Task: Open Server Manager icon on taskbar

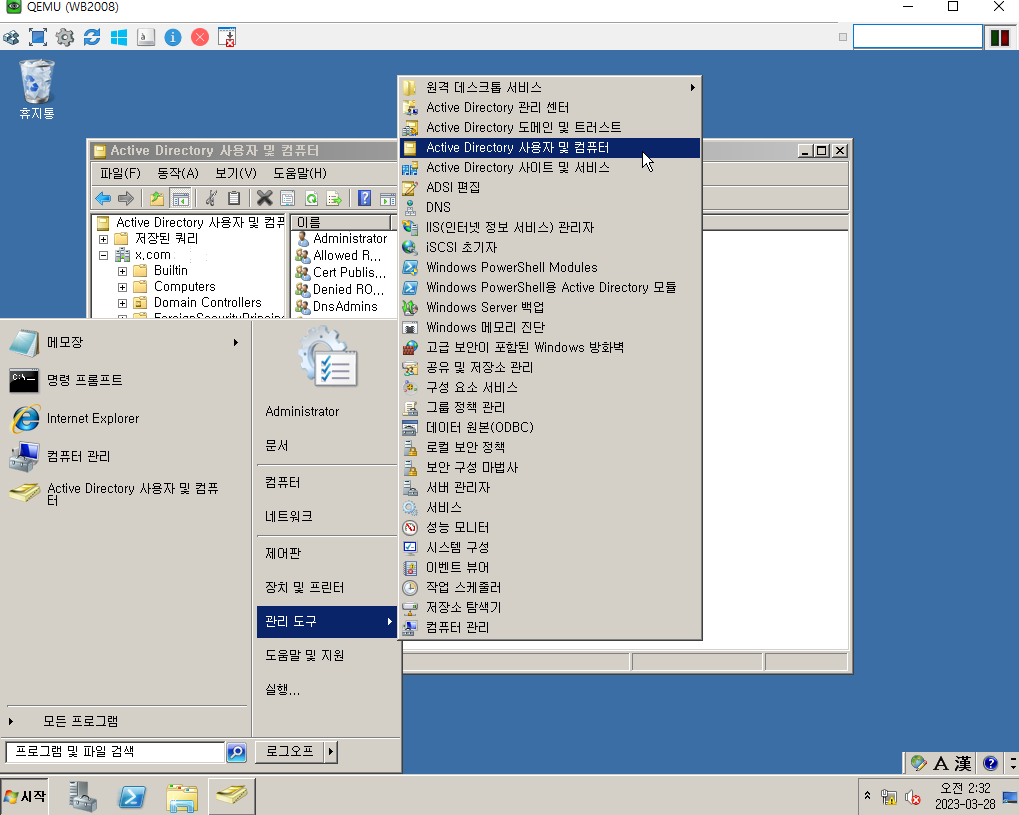Action: 83,796
